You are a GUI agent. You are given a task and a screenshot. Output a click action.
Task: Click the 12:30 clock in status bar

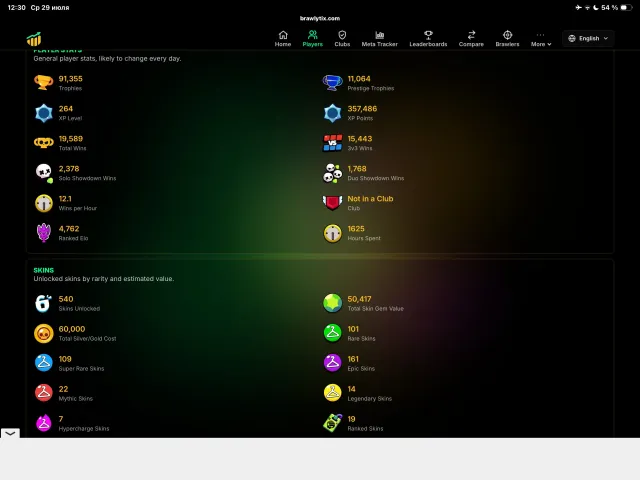pos(16,7)
